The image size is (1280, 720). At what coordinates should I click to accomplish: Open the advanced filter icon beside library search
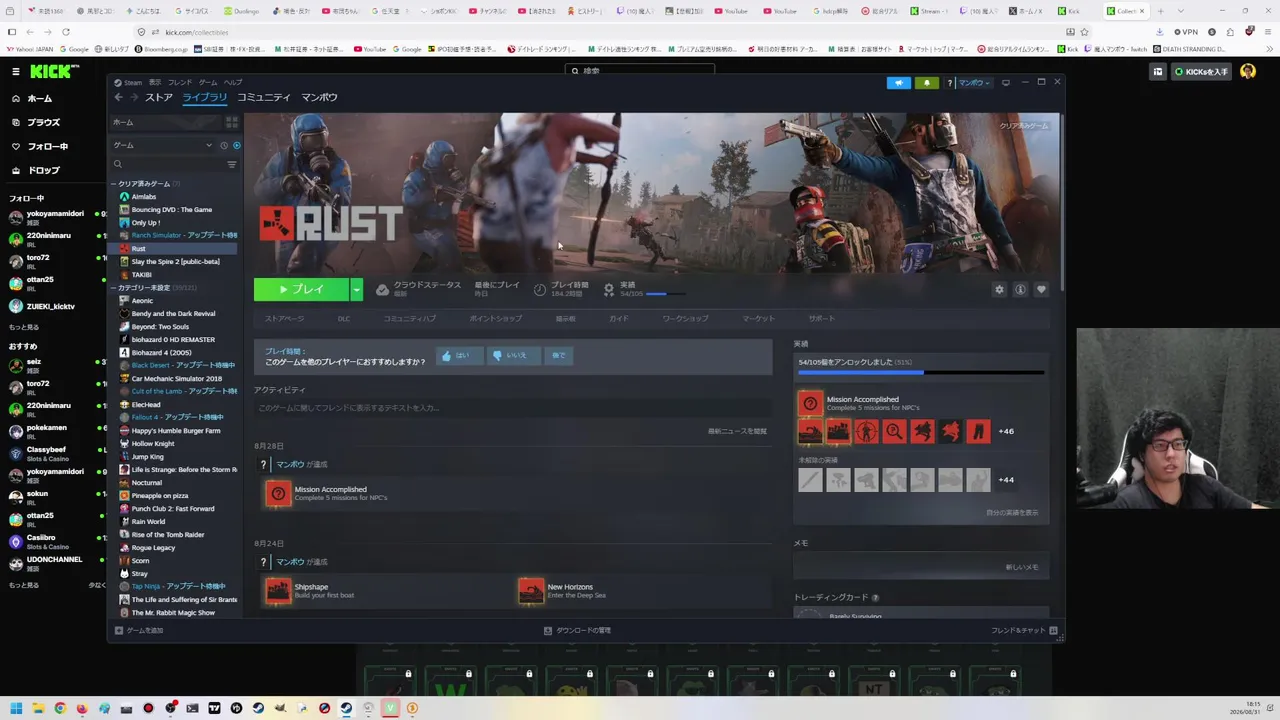click(x=232, y=164)
